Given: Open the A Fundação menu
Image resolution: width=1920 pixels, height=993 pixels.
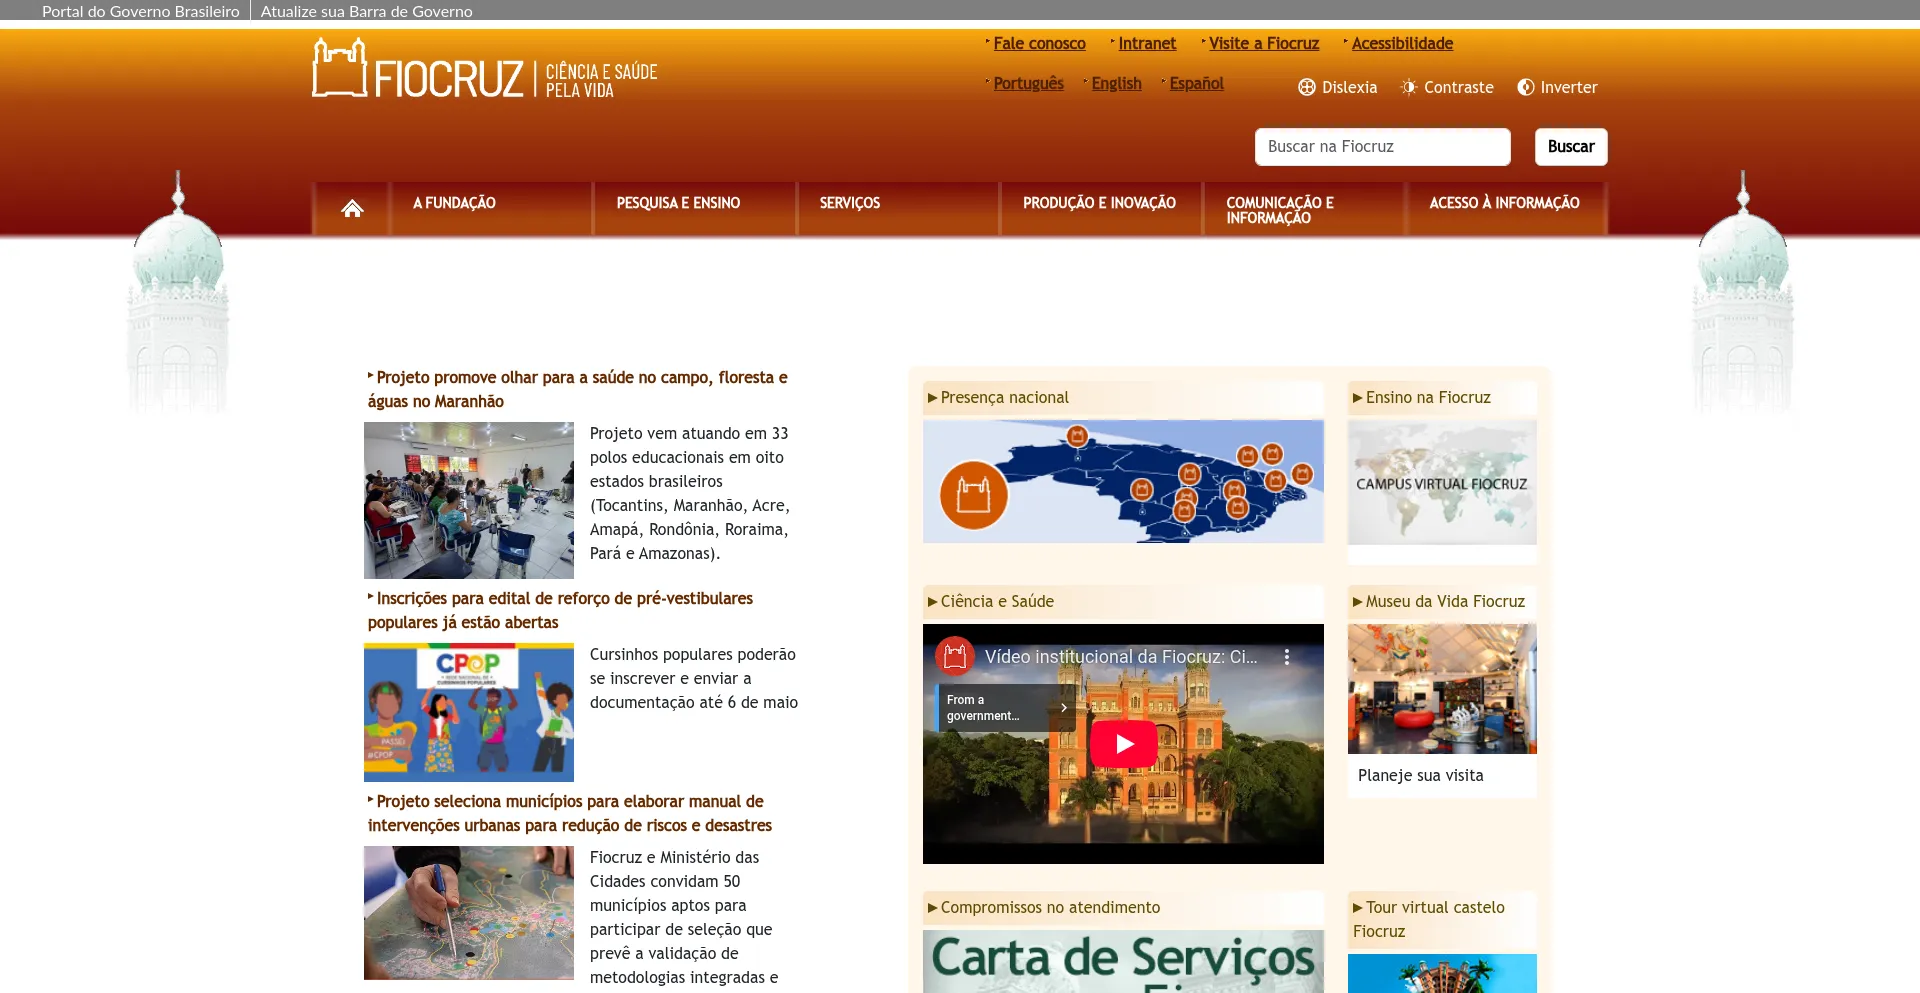Looking at the screenshot, I should pos(454,203).
